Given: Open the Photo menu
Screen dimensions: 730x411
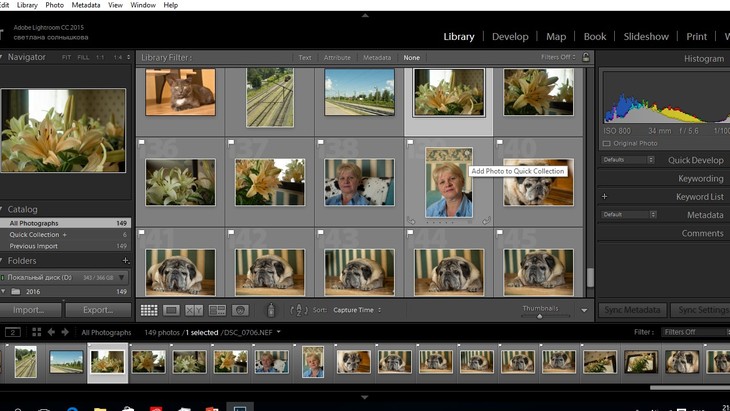Looking at the screenshot, I should click(54, 5).
